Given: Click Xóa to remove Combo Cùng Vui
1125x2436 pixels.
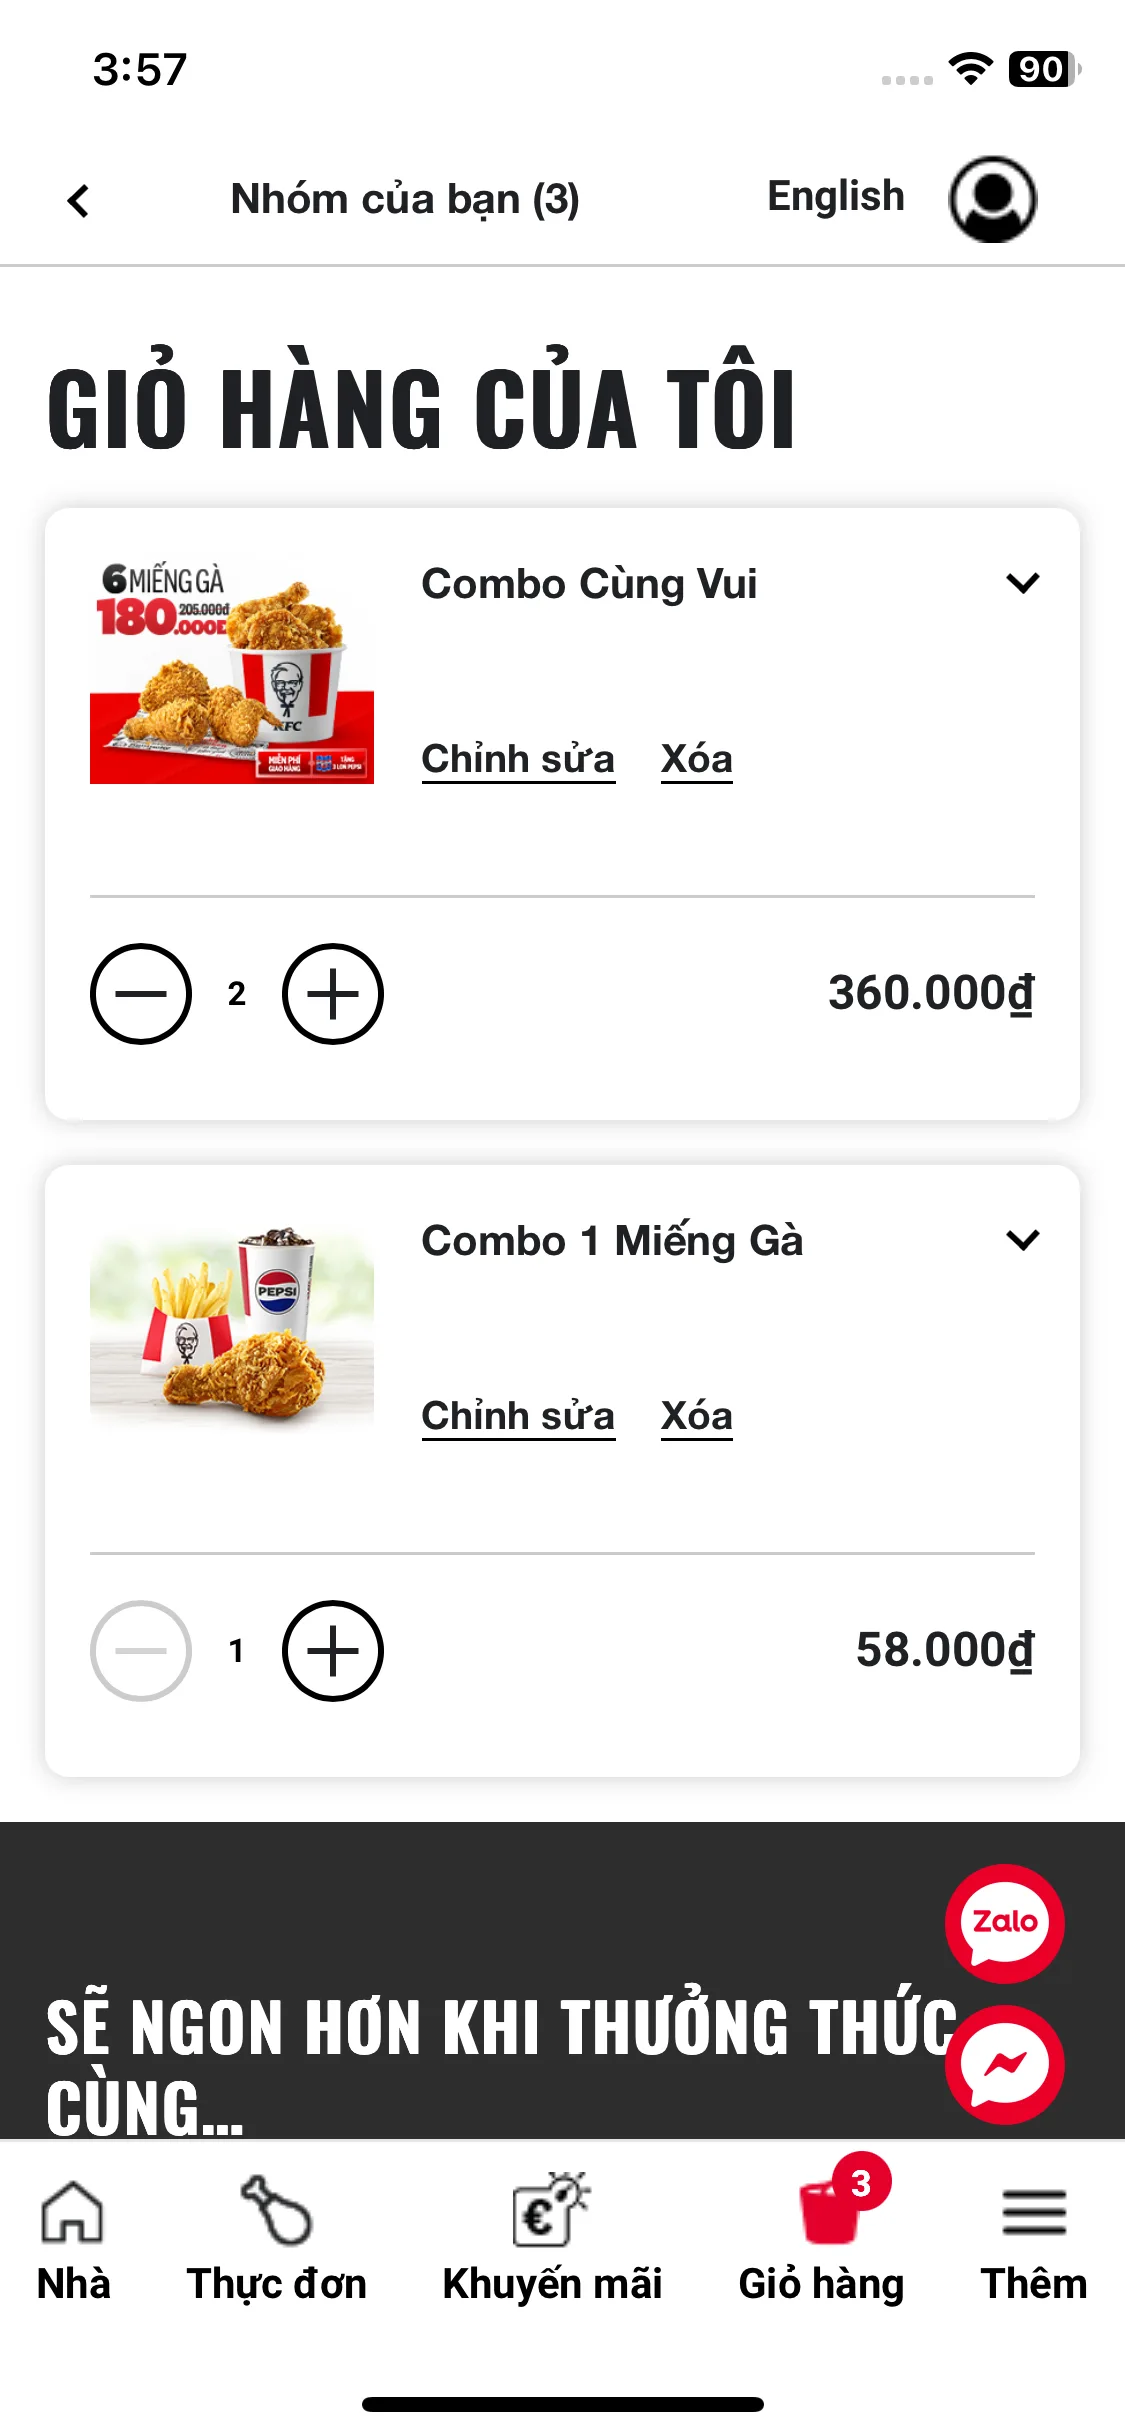Looking at the screenshot, I should (697, 759).
